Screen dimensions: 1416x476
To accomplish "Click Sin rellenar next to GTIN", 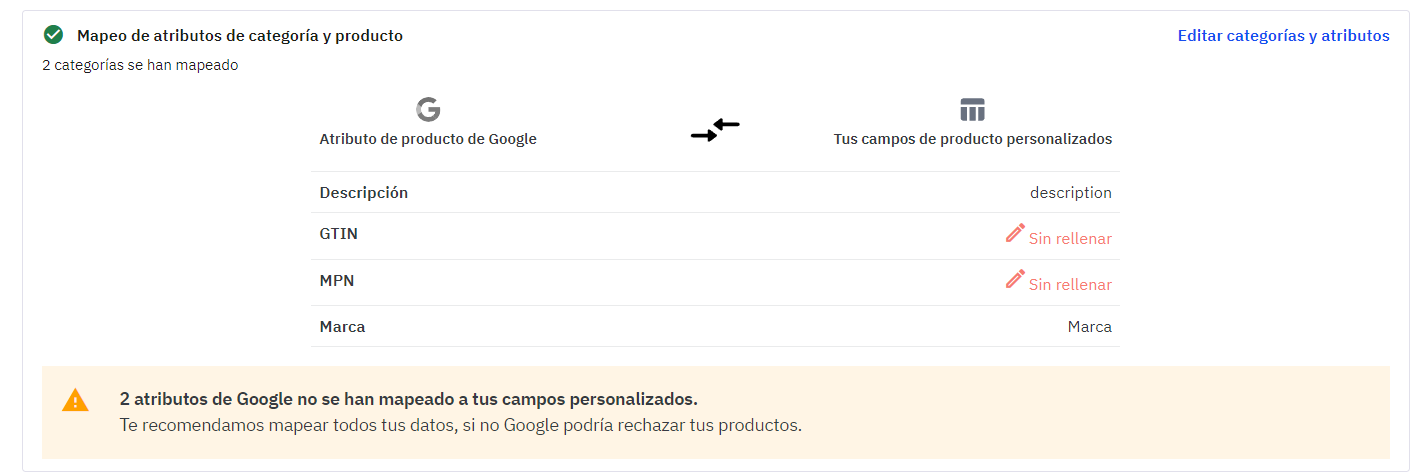I will pos(1070,238).
